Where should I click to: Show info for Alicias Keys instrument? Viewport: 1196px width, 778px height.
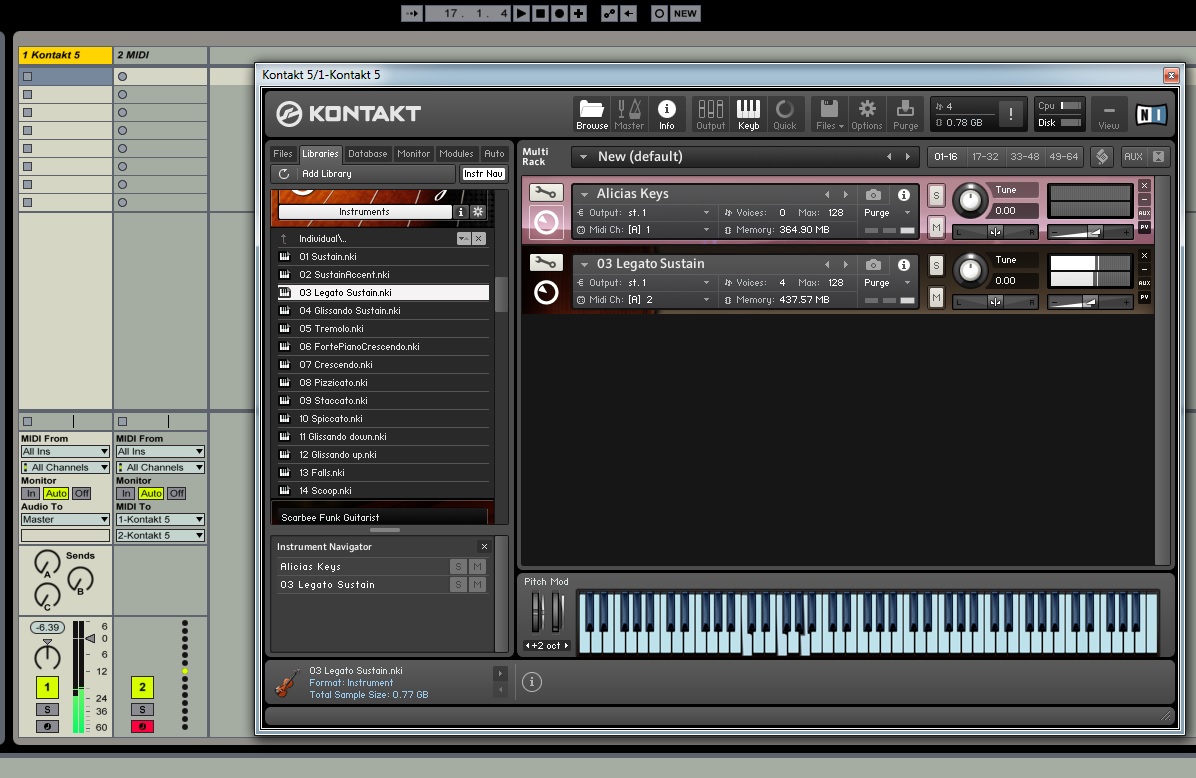[x=904, y=194]
